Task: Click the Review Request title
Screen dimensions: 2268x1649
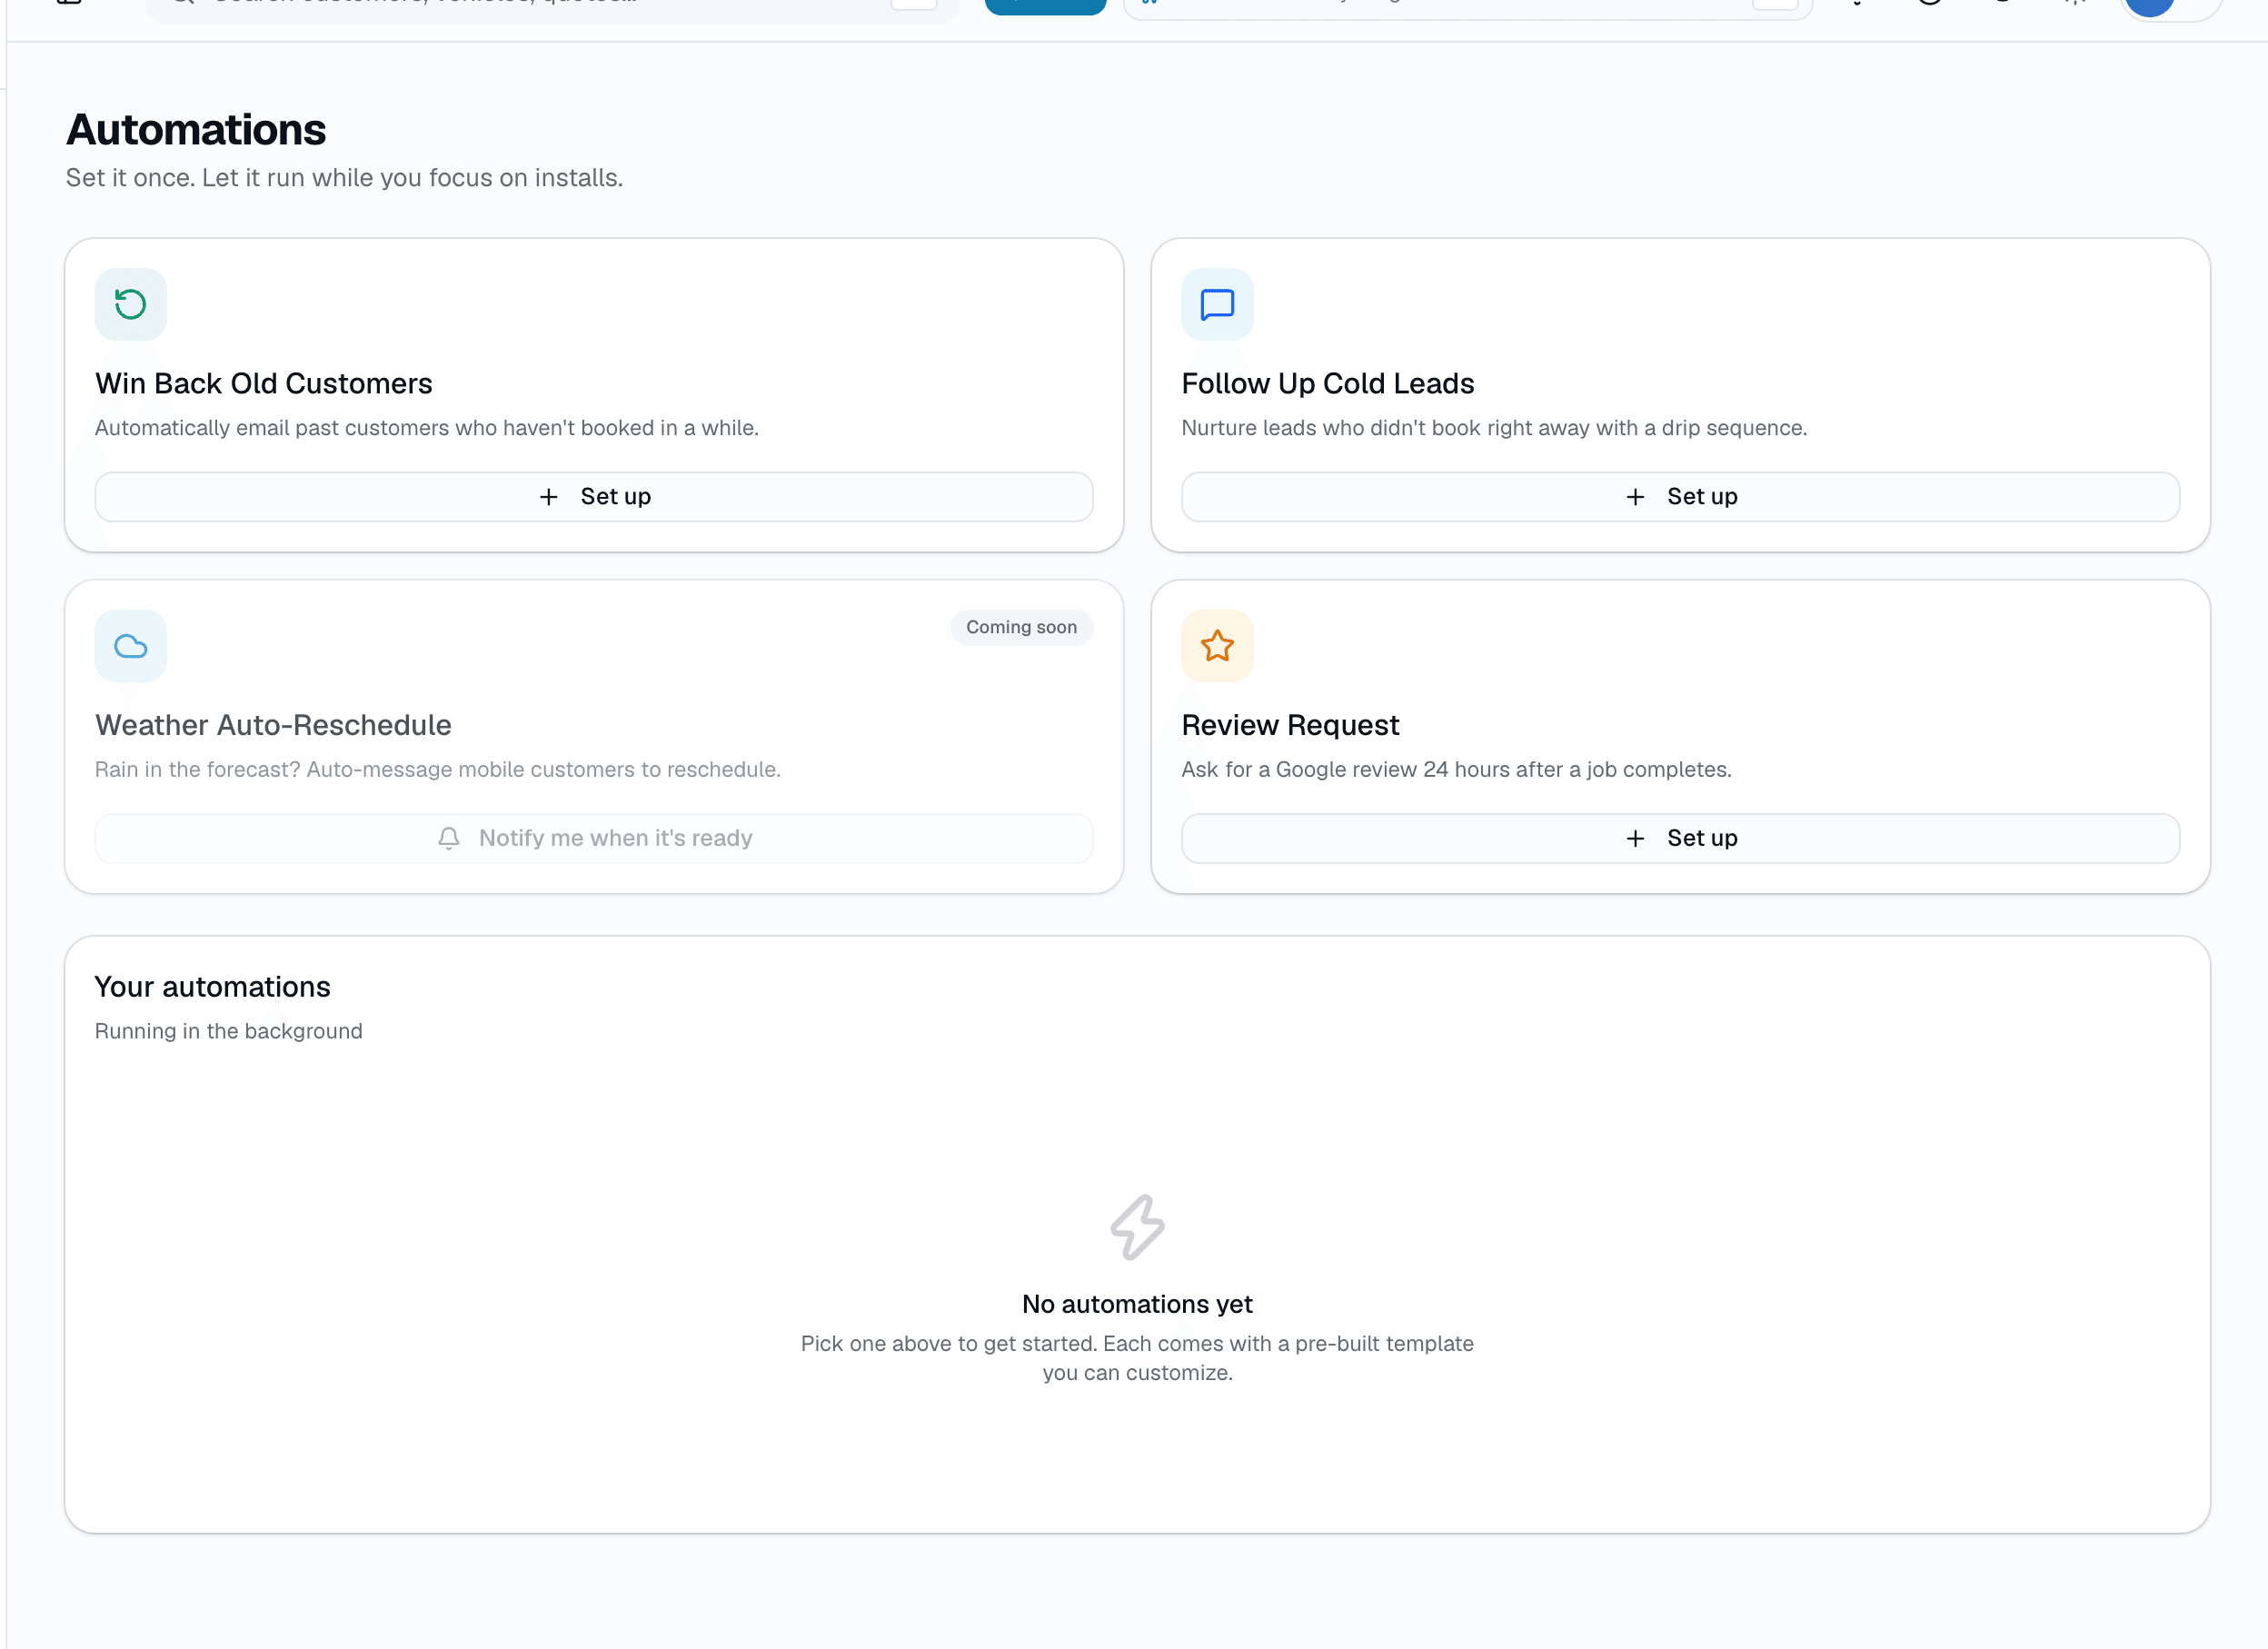Action: [x=1290, y=725]
